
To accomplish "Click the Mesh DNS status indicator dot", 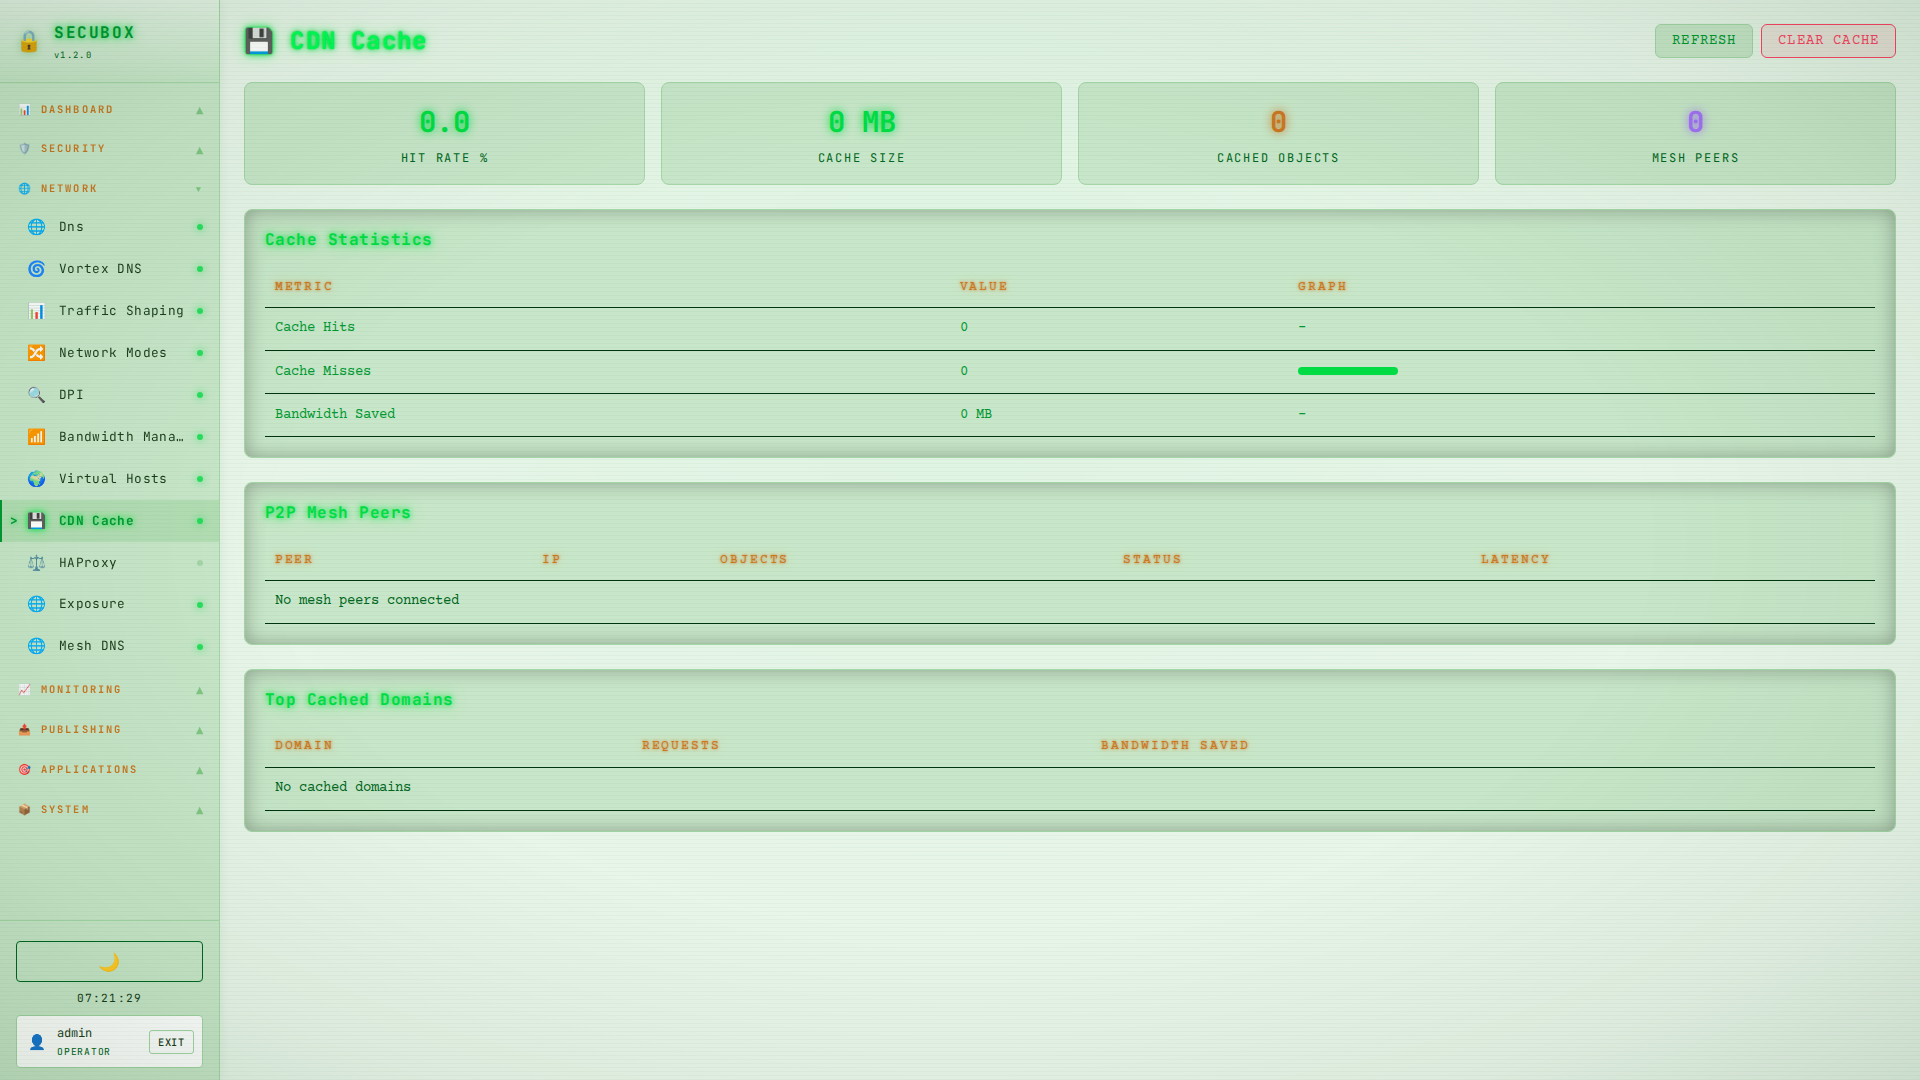I will coord(200,647).
